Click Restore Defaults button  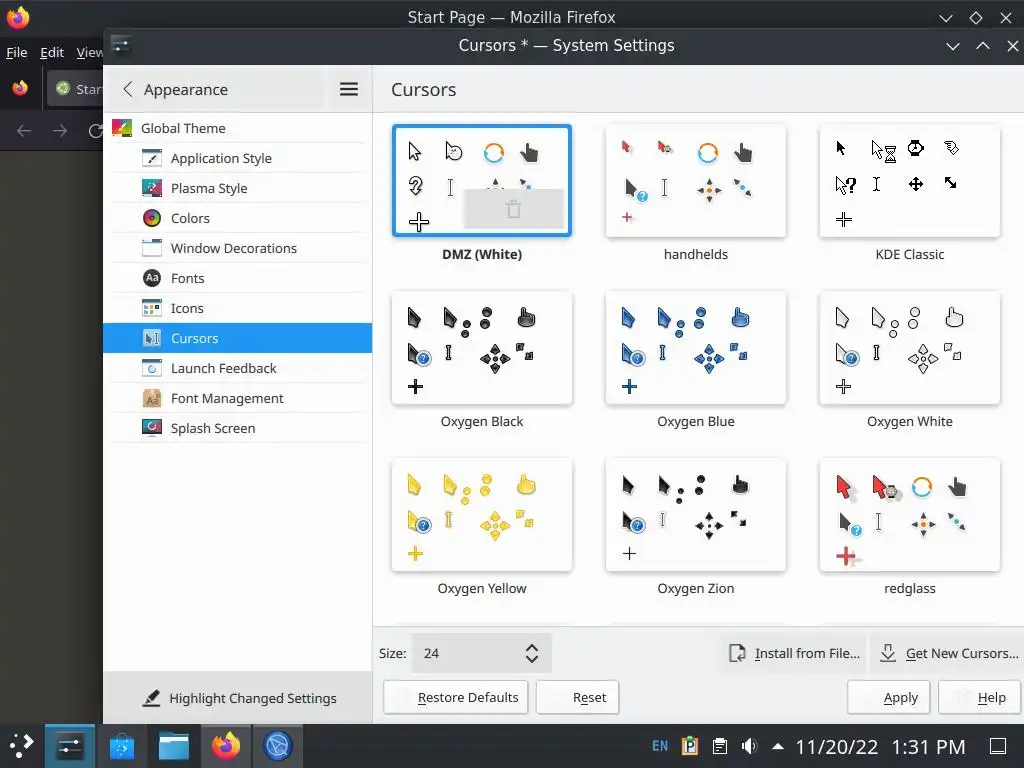pos(456,697)
